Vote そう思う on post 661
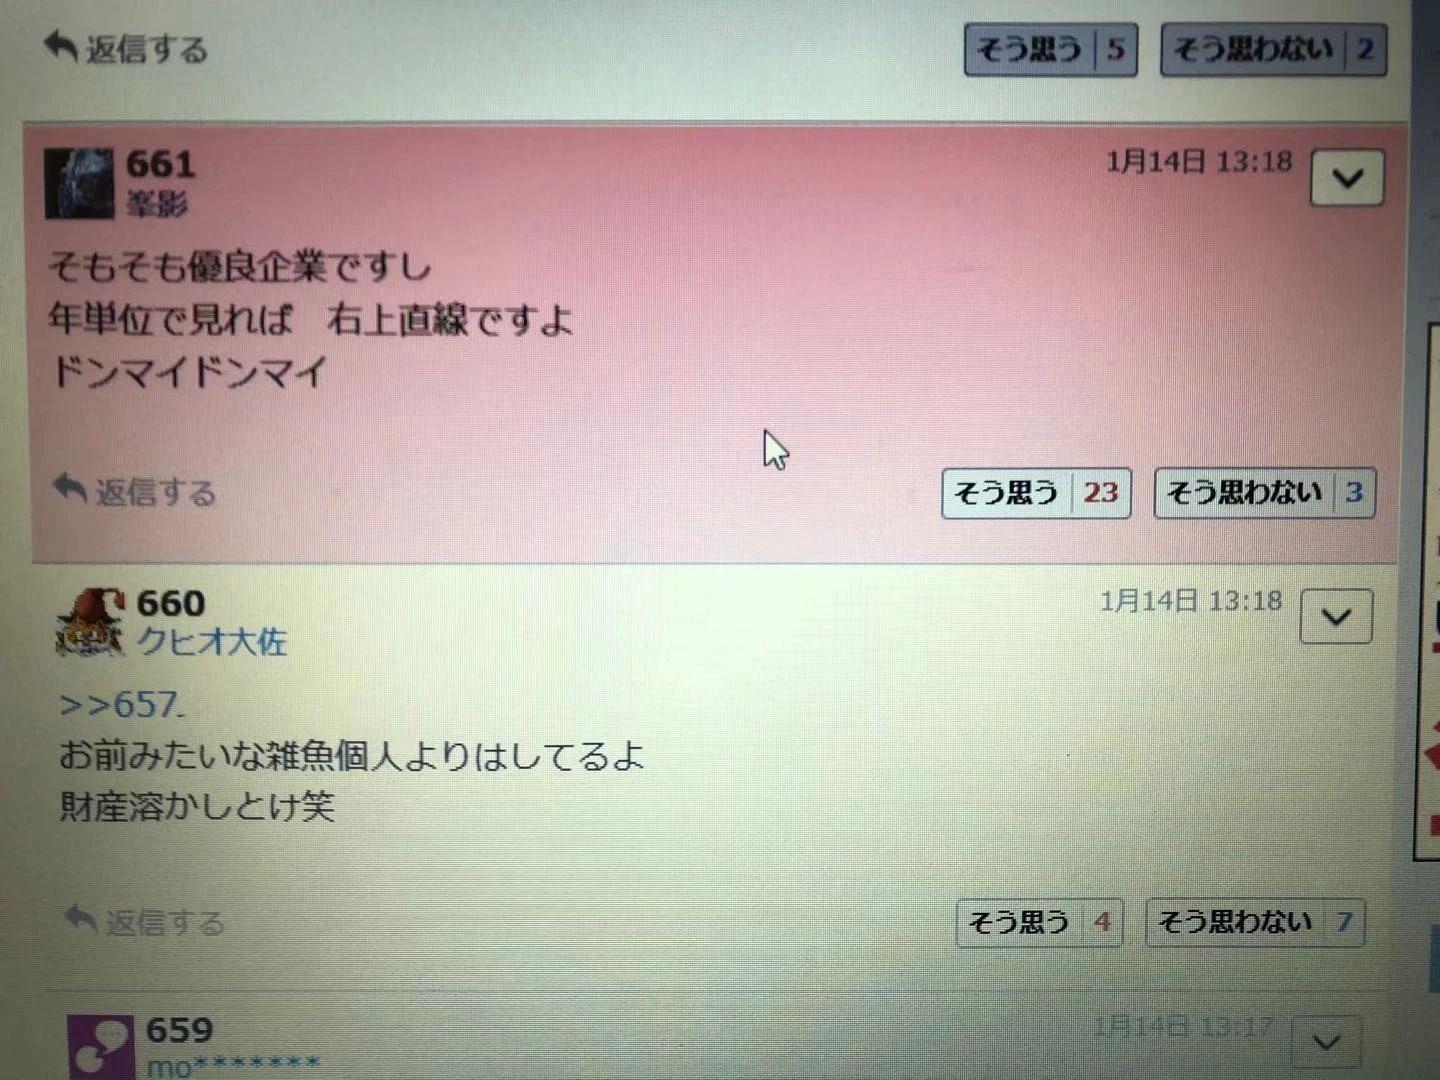Screen dimensions: 1440x1080 tap(1036, 493)
